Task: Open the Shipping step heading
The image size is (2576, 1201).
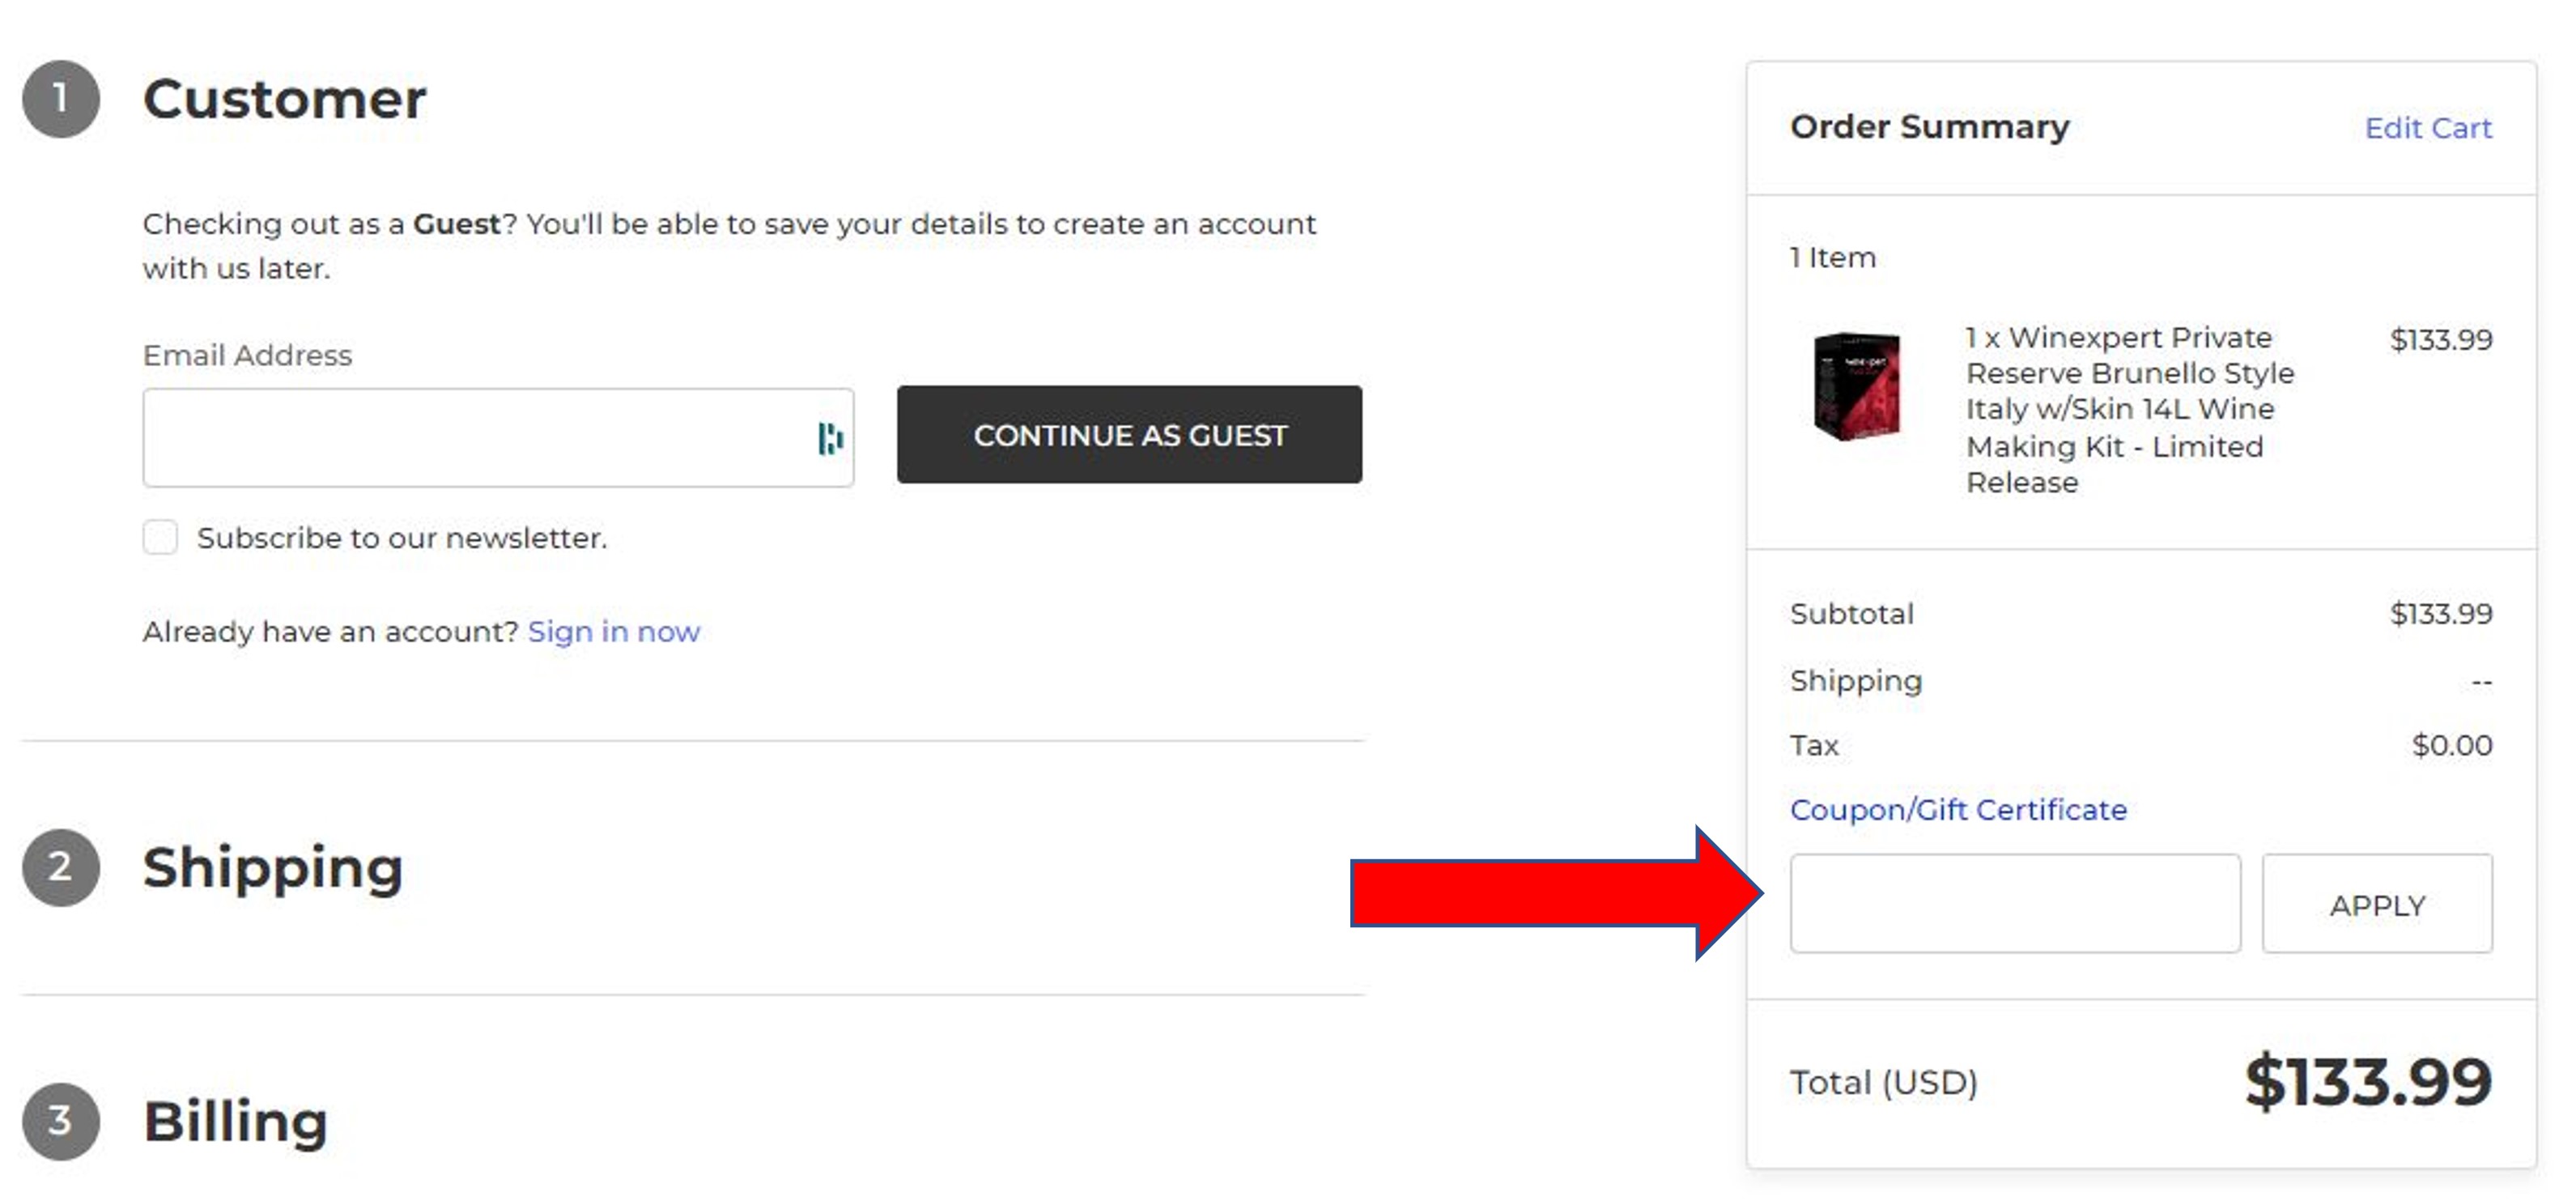Action: tap(273, 867)
